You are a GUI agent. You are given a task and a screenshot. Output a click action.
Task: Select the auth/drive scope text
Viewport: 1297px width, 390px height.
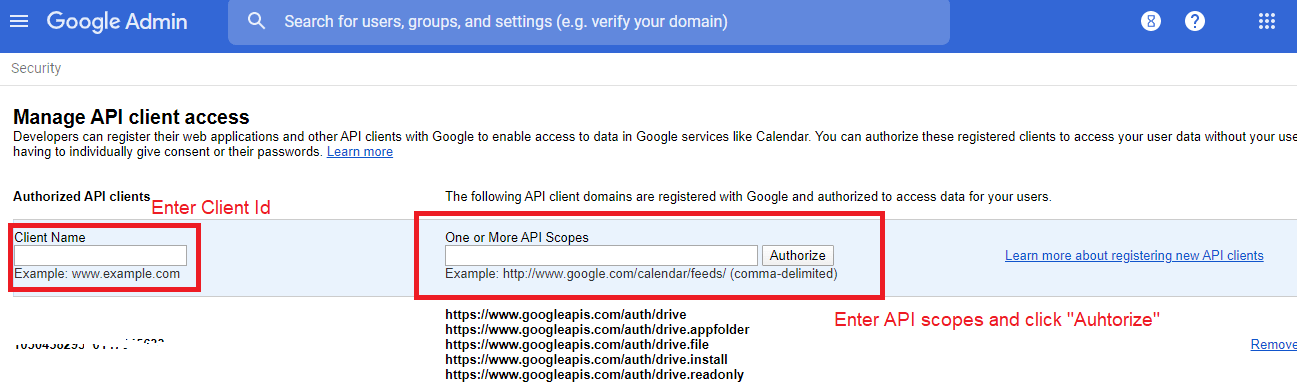coord(566,315)
